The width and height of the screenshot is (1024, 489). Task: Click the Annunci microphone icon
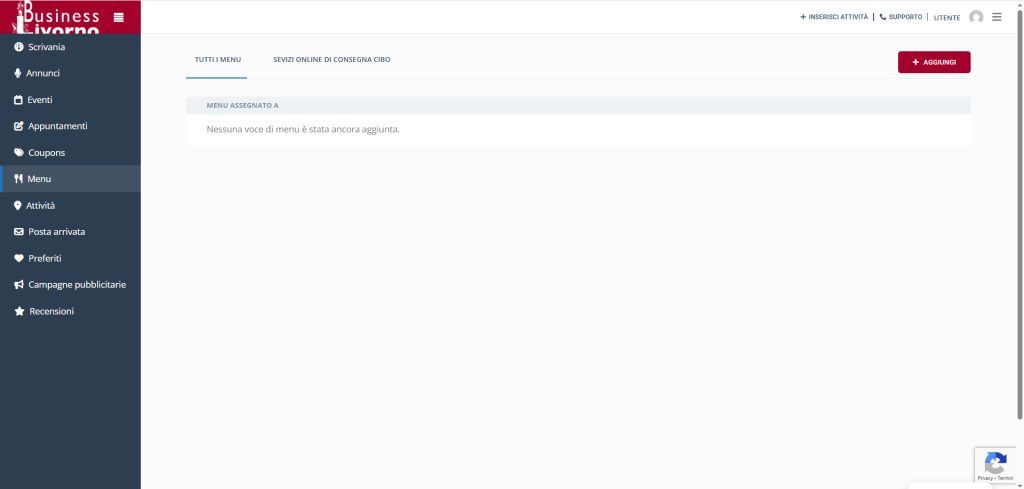(x=18, y=73)
